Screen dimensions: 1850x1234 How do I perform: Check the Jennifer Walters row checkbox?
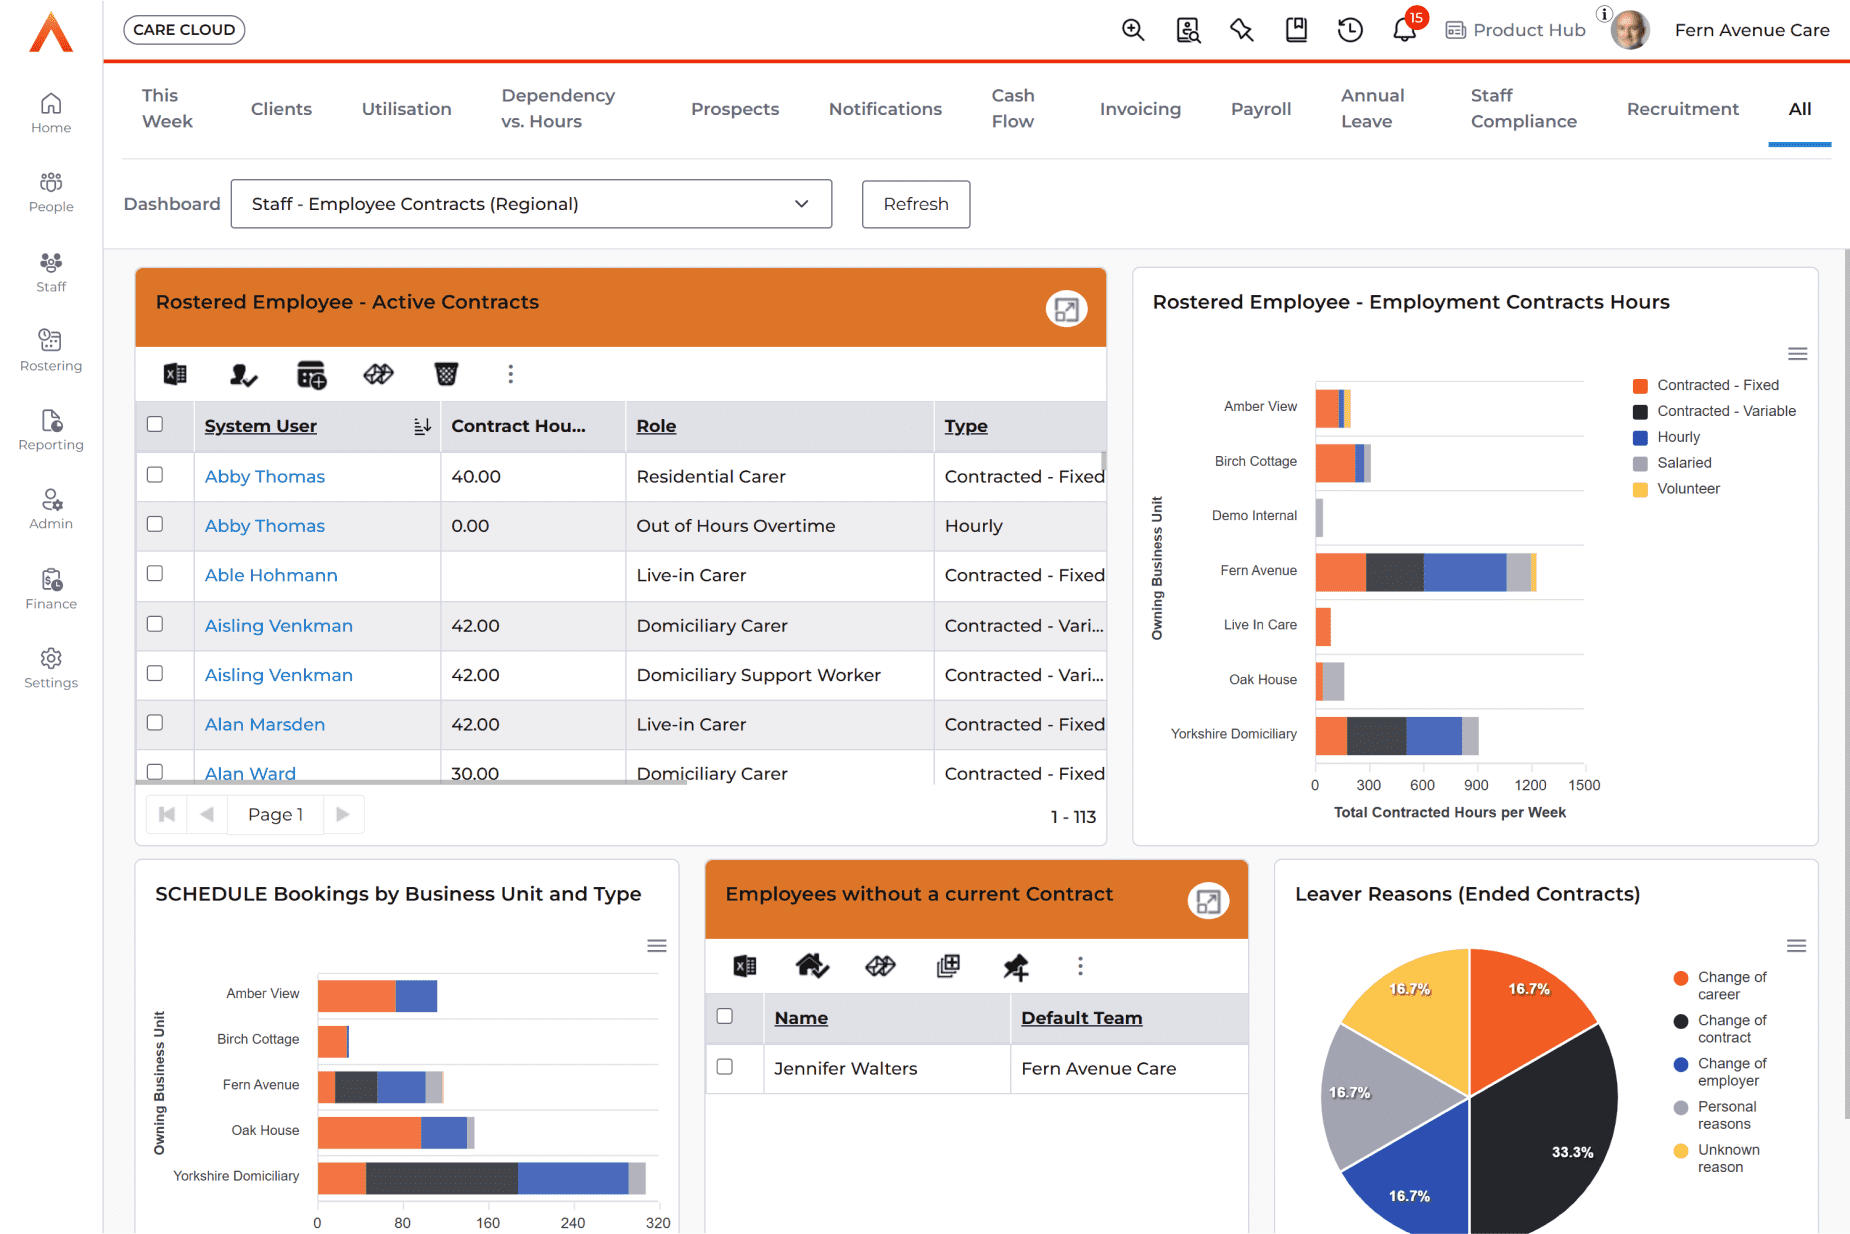725,1067
